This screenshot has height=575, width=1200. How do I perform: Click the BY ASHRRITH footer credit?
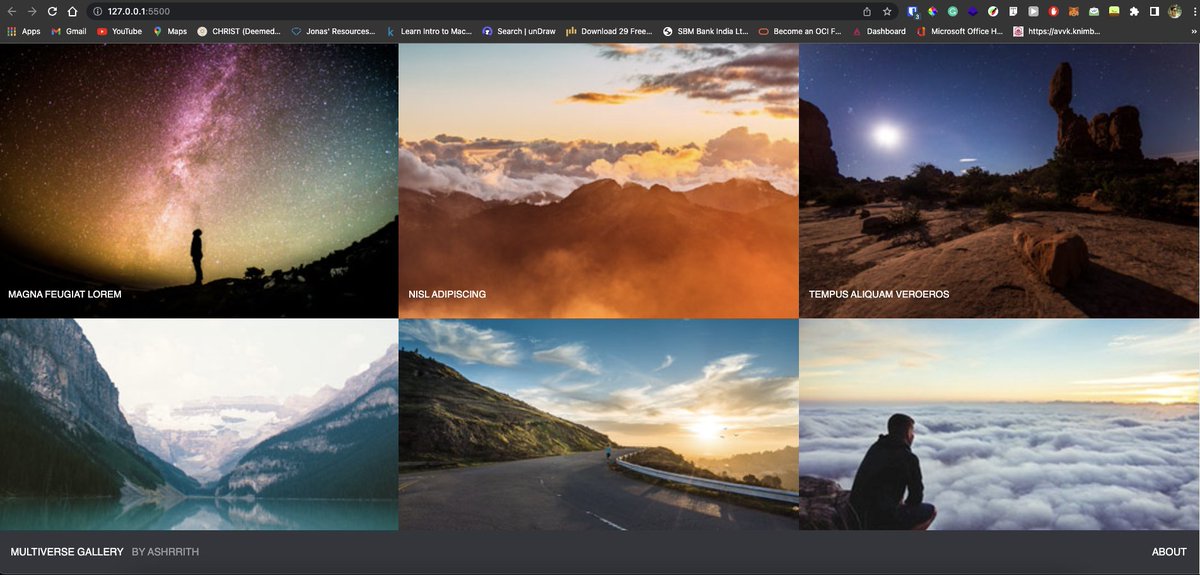point(165,552)
